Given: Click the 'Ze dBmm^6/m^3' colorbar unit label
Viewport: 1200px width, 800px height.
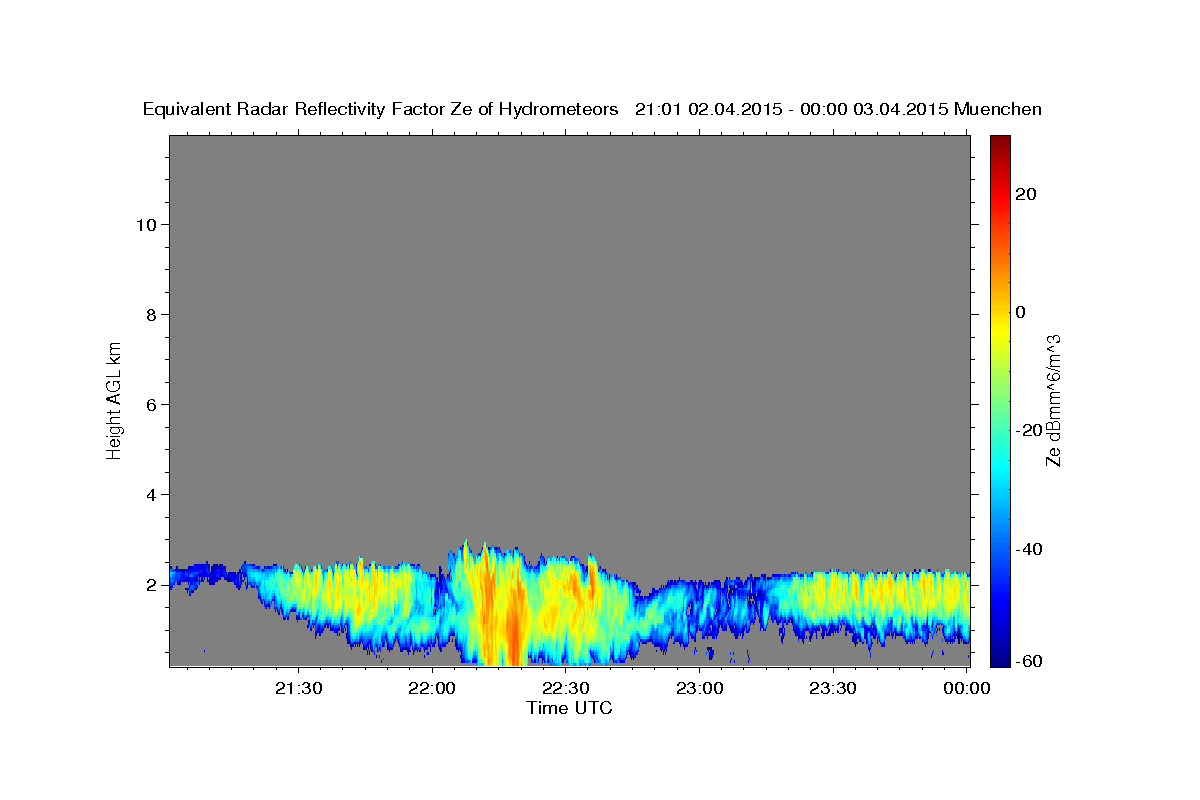Looking at the screenshot, I should pos(1053,400).
